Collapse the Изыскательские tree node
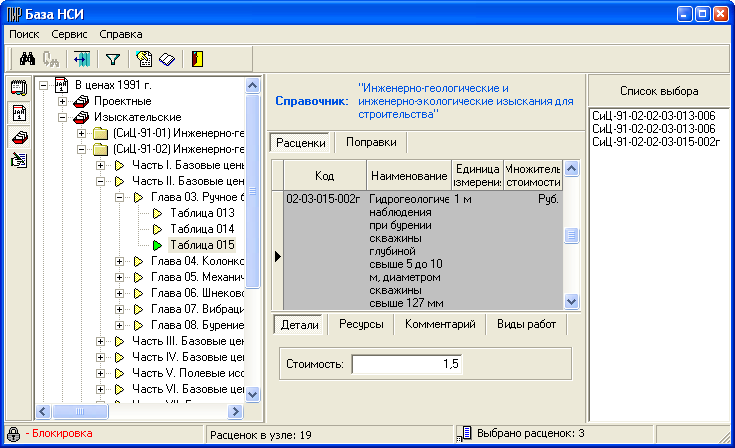735x448 pixels. tap(63, 117)
